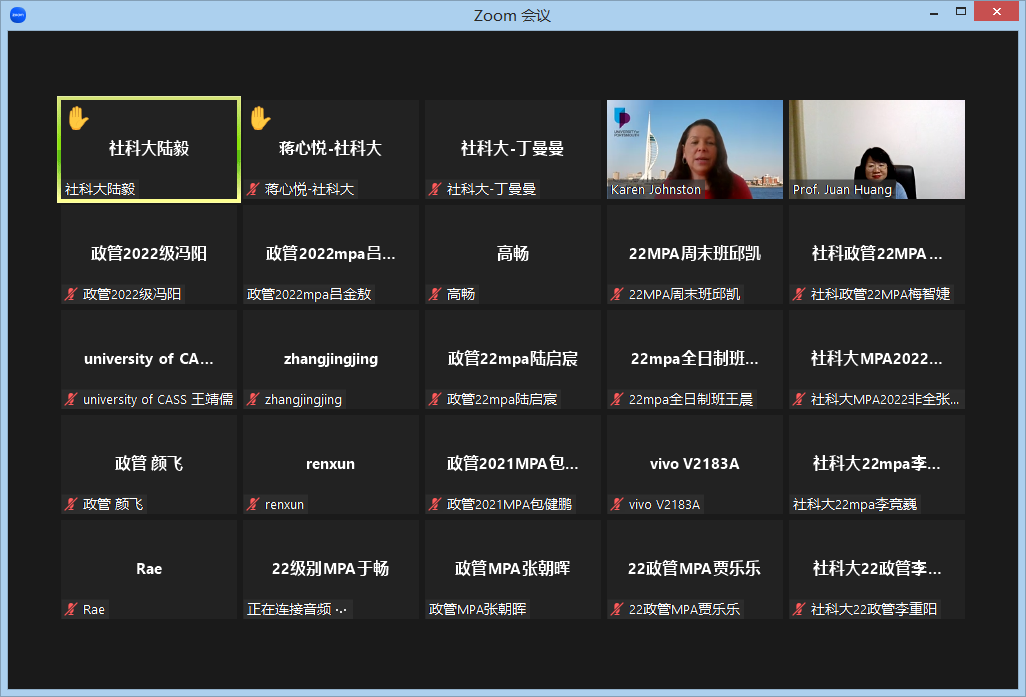Click muted mic icon beside 政管22mpa陆启宸
The width and height of the screenshot is (1026, 697).
435,399
